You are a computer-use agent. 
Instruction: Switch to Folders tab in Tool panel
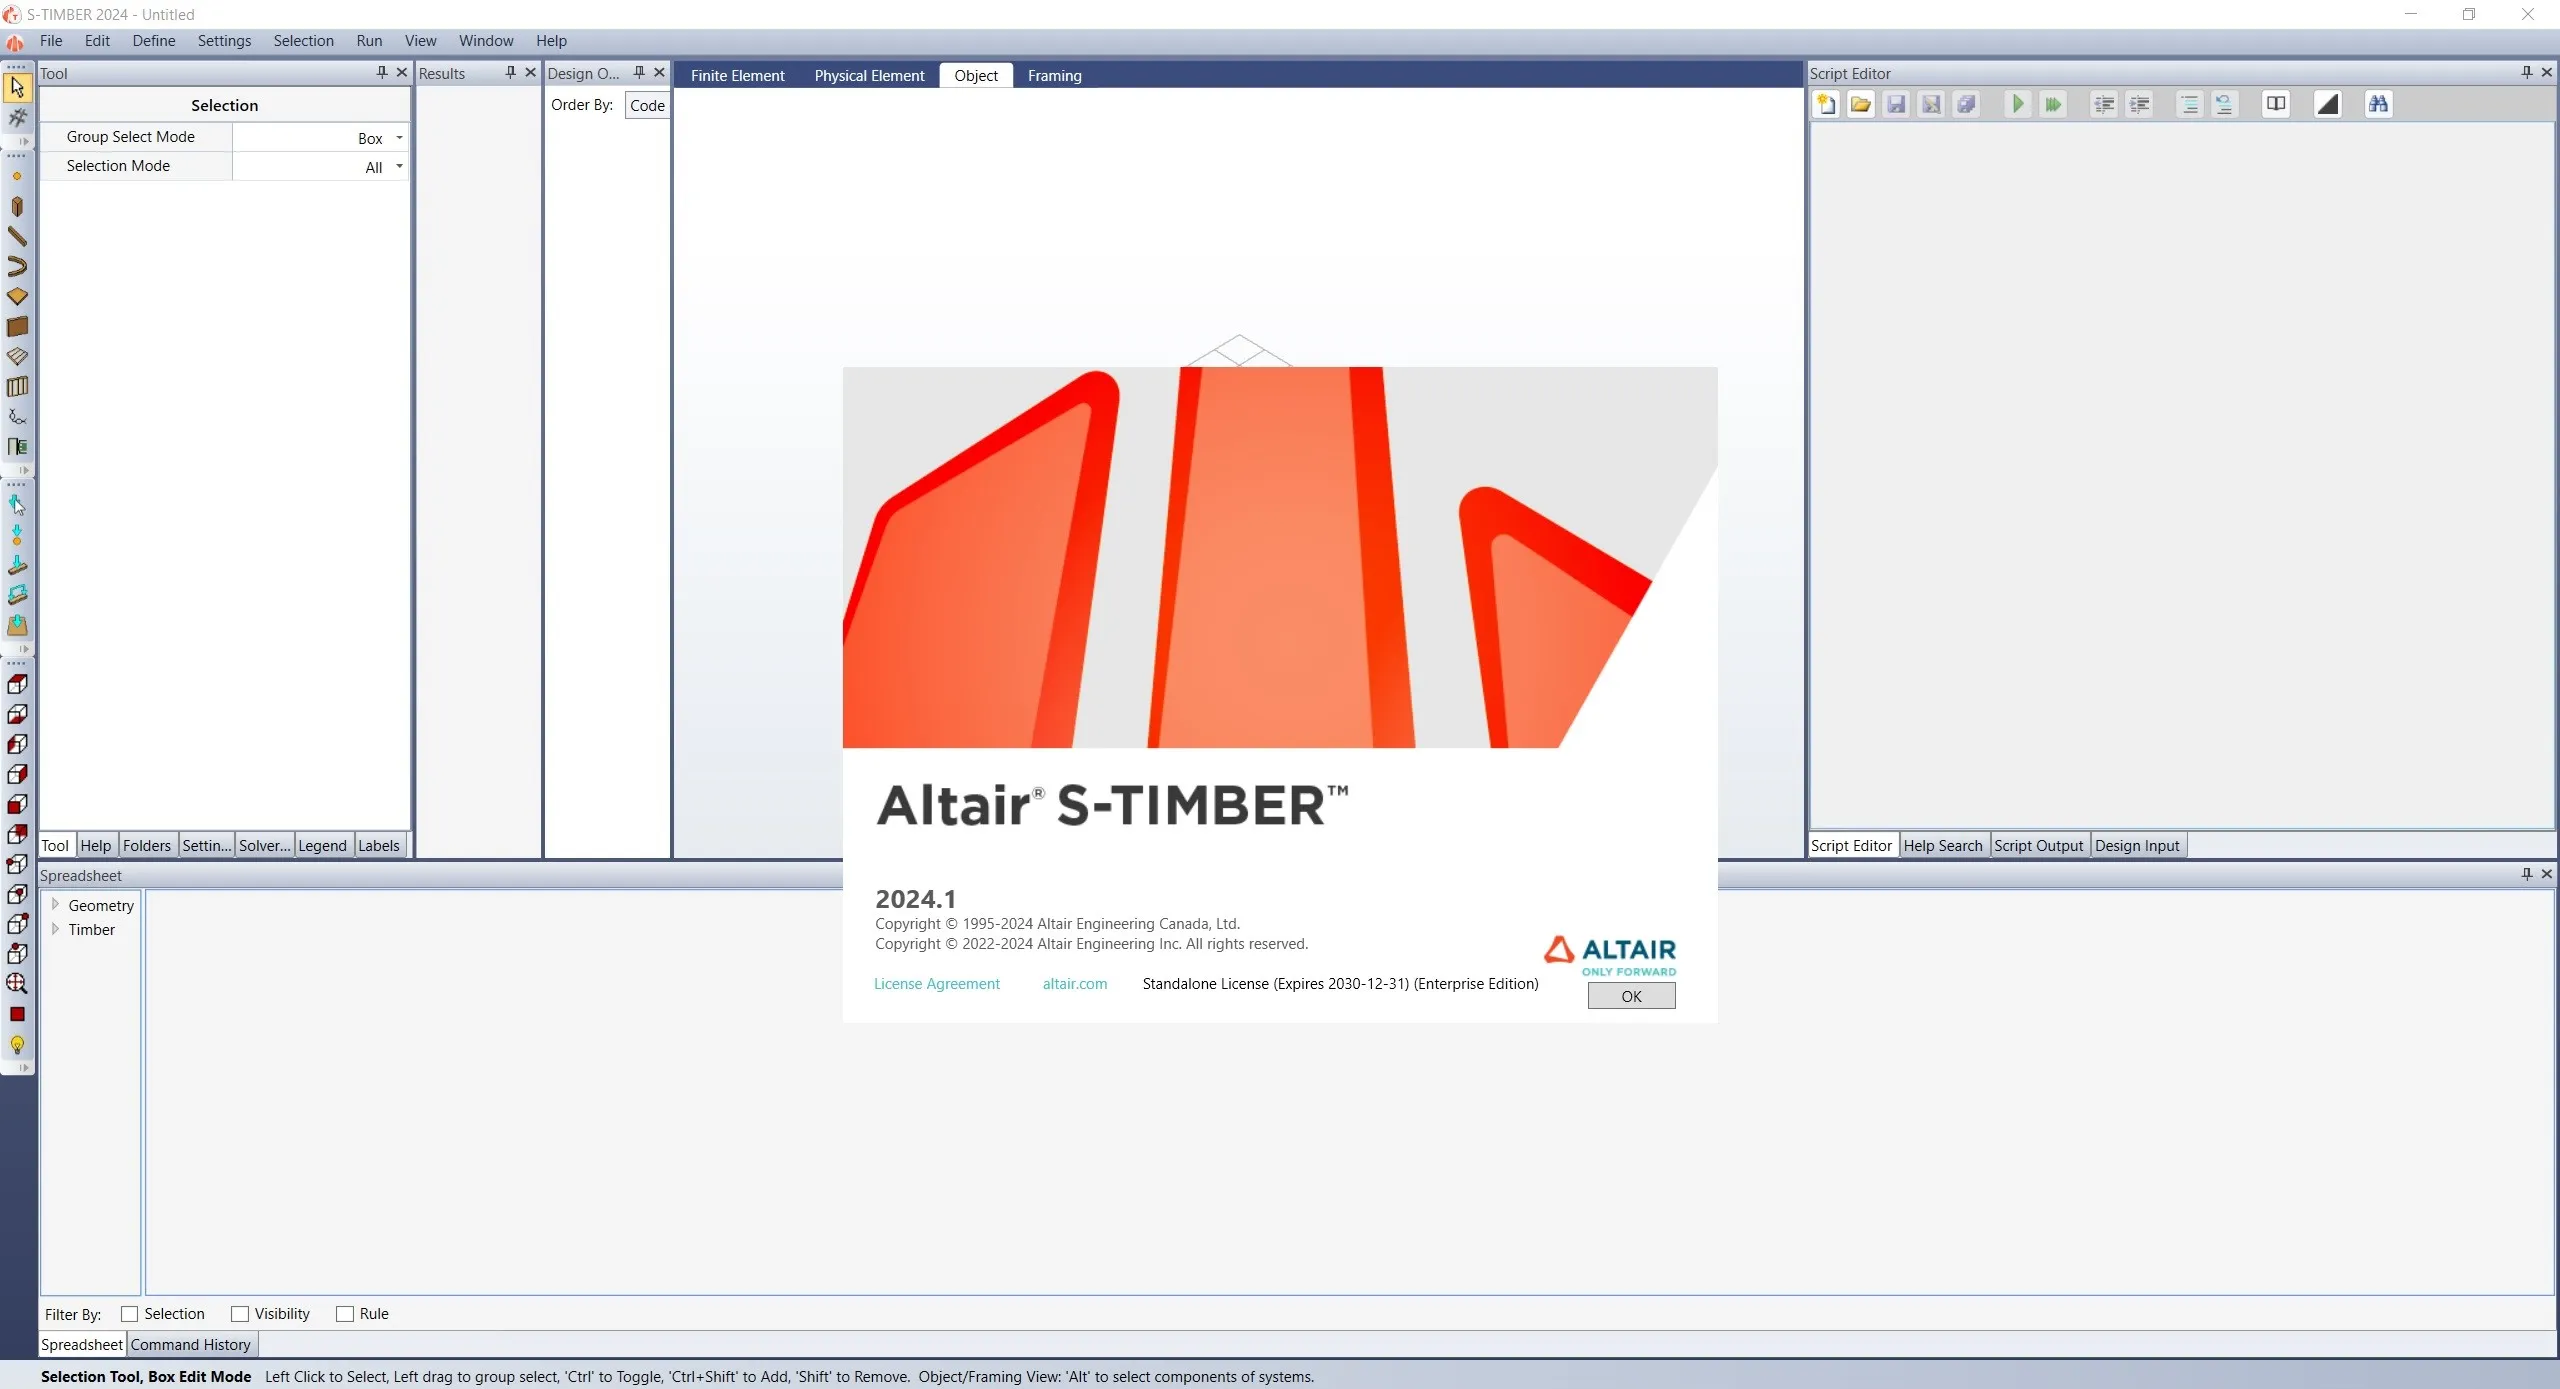click(147, 846)
